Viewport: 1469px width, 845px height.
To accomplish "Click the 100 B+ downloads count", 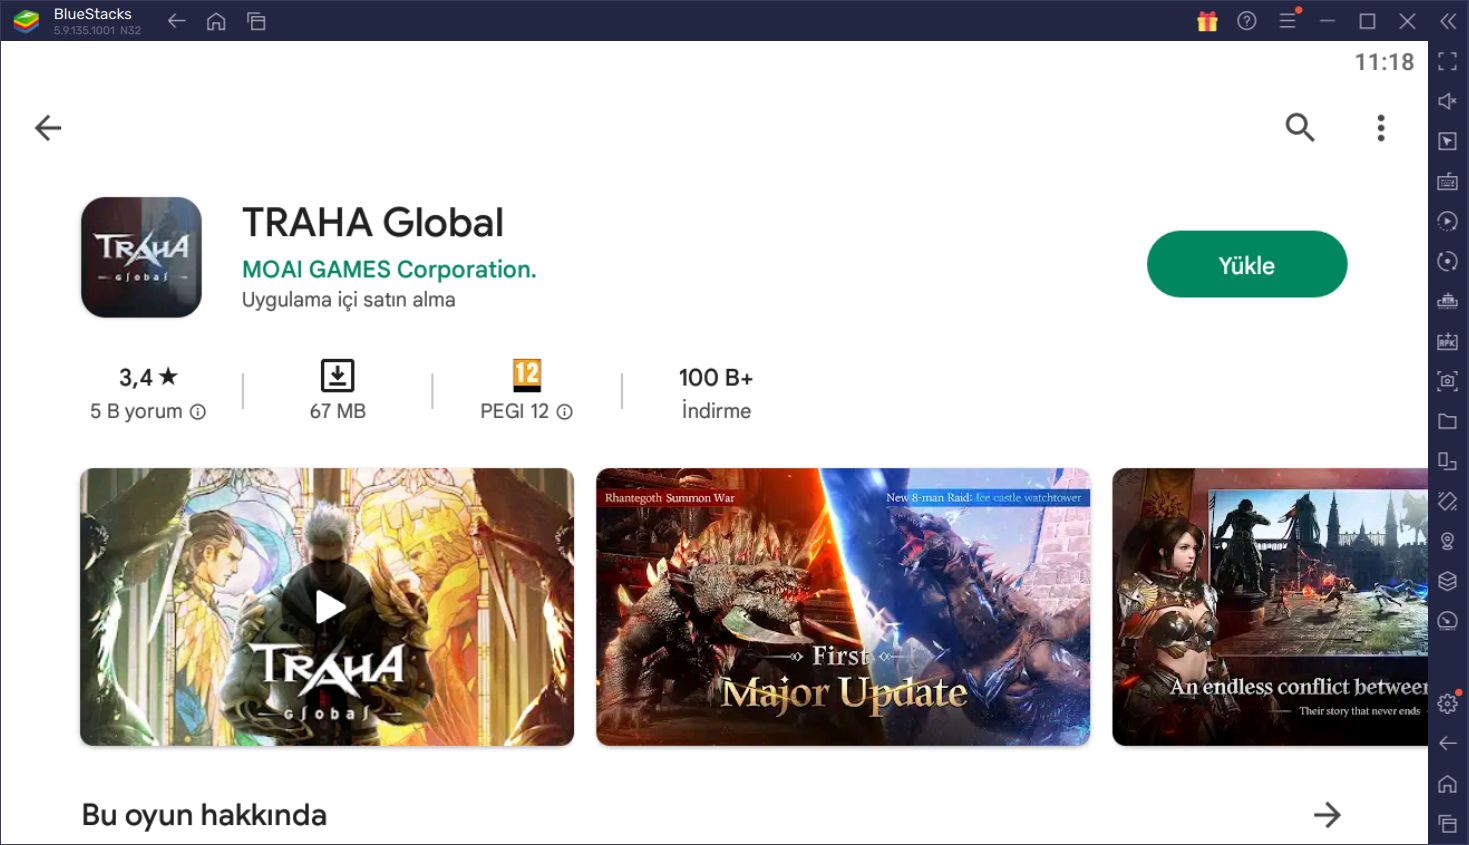I will click(x=716, y=377).
